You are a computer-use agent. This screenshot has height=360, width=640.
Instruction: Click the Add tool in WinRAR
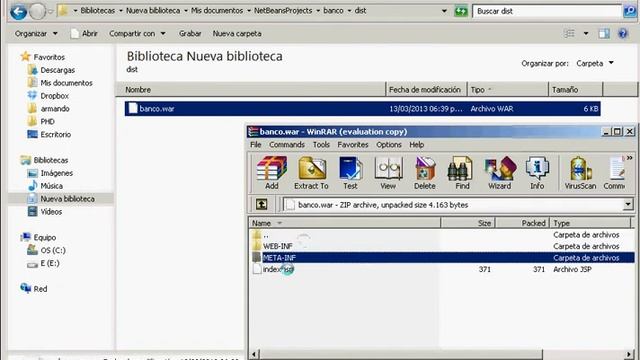[271, 173]
